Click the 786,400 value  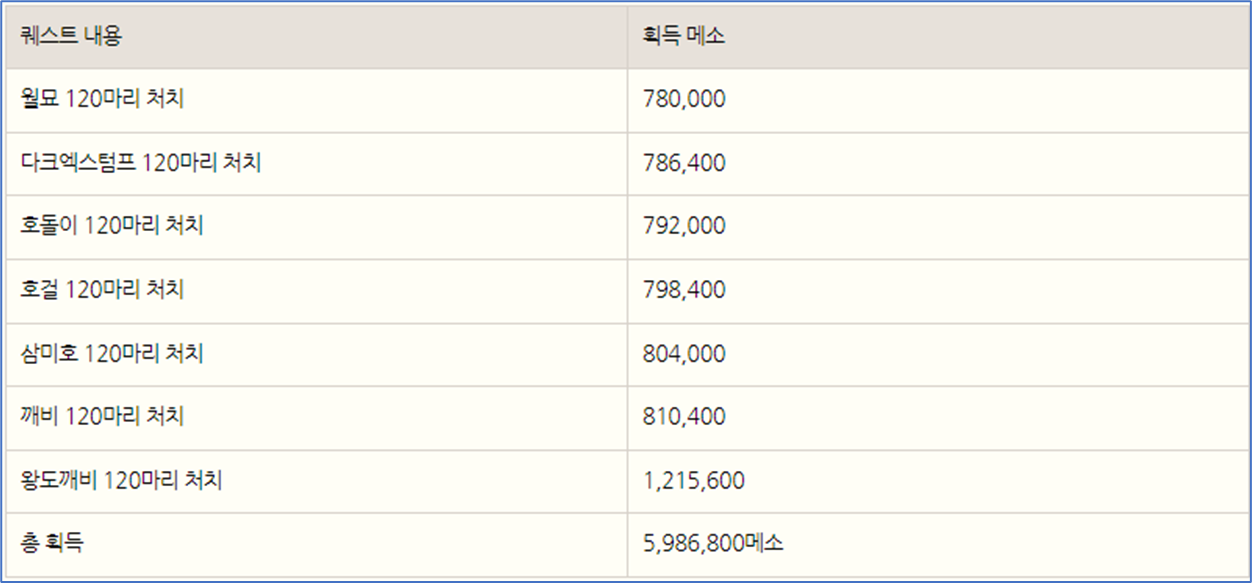coord(685,163)
